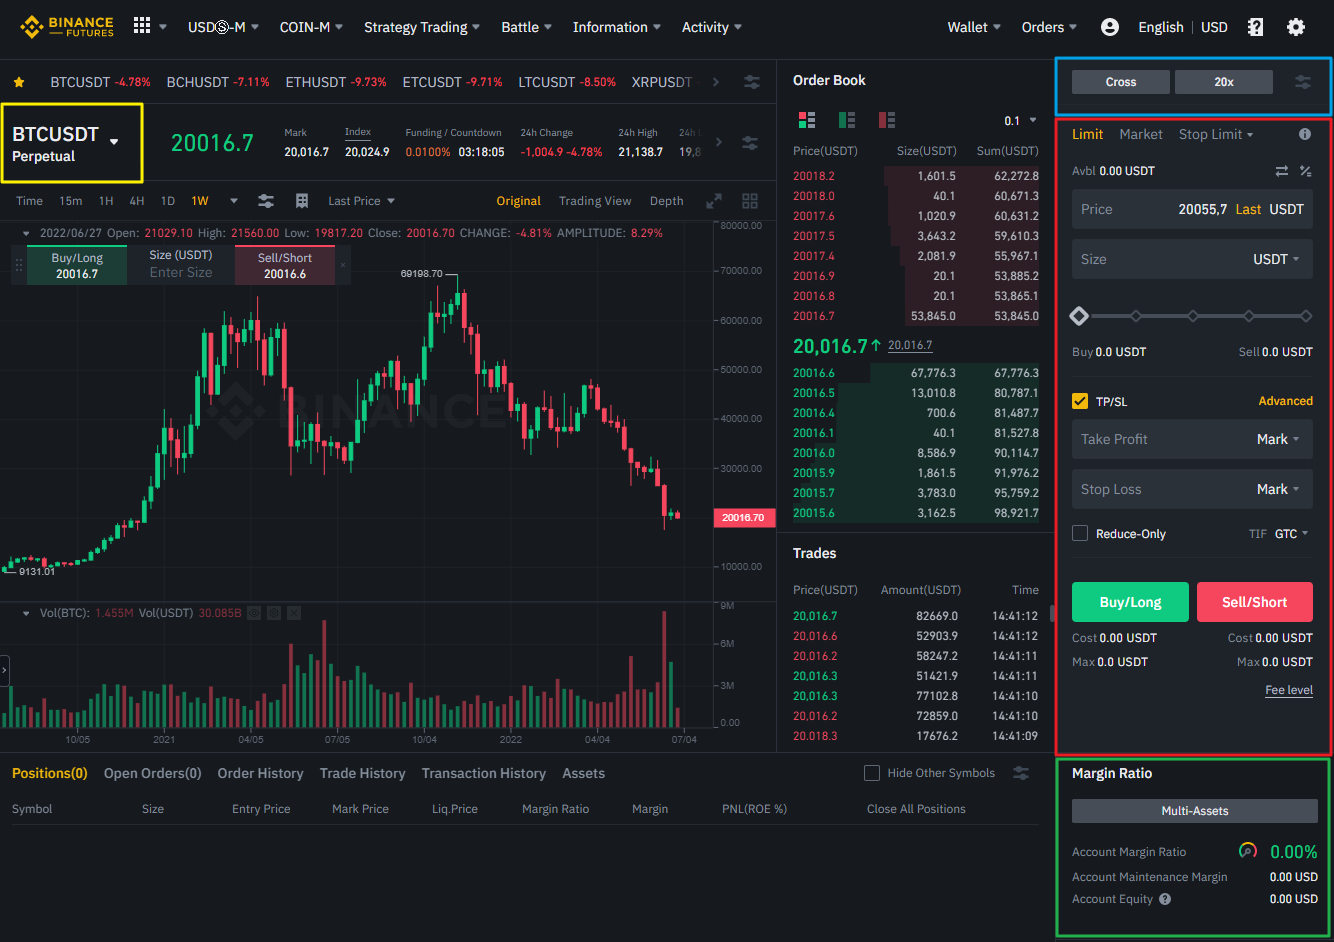Click the transfer funds arrows icon
Screen dimensions: 1334x942
[x=1282, y=171]
